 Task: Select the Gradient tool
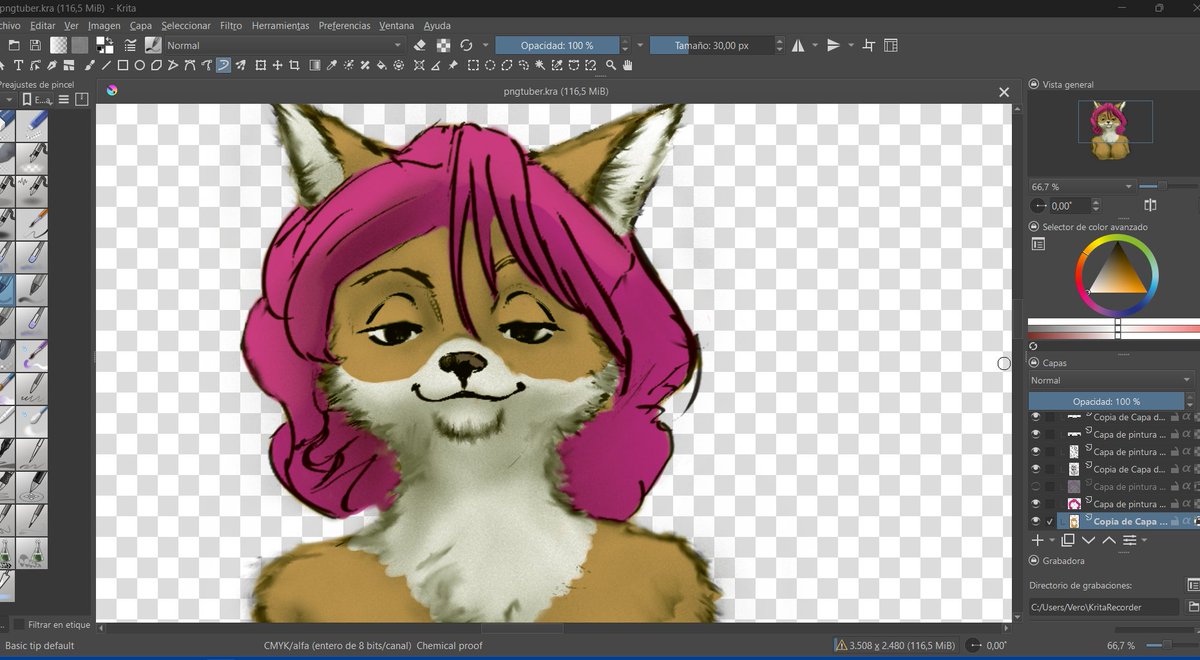coord(316,65)
